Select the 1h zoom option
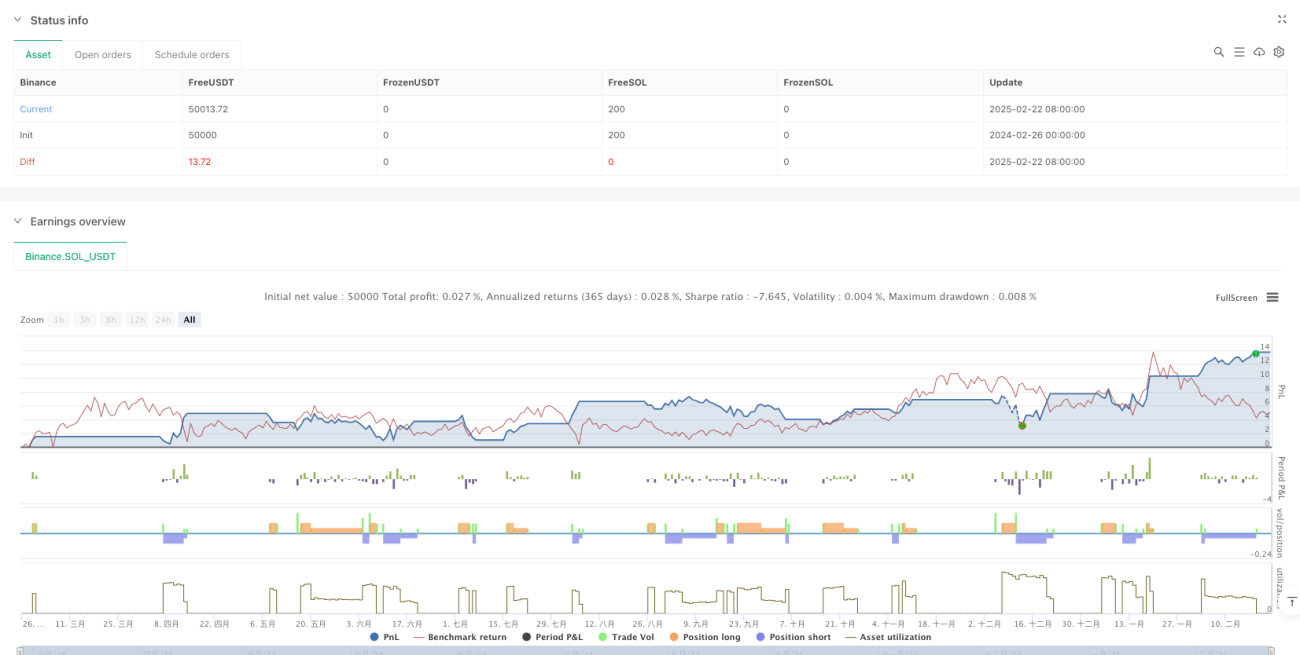 point(59,319)
